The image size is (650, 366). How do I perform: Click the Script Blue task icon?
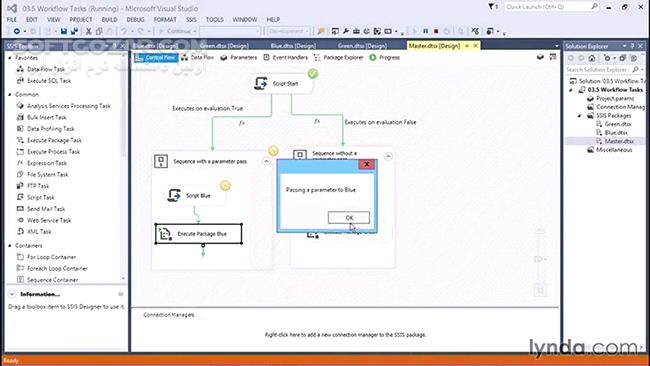click(x=174, y=195)
